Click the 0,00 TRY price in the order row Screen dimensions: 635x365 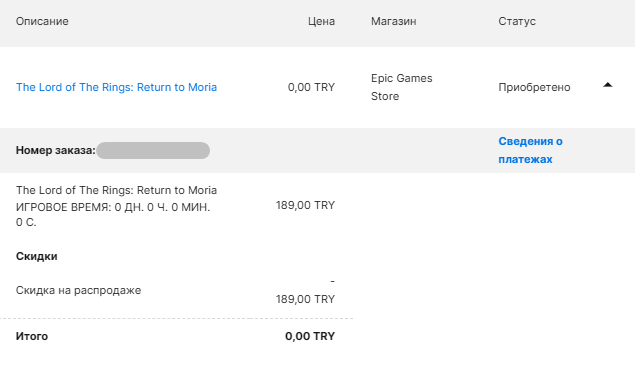(x=311, y=87)
